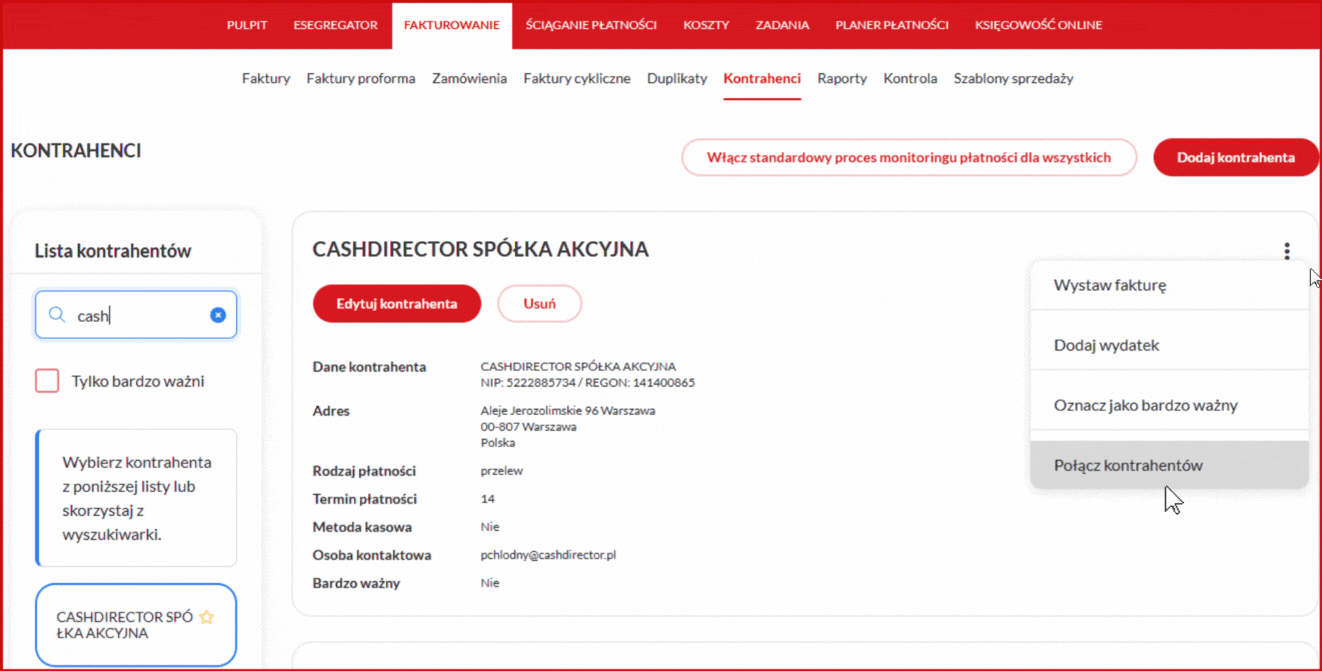Select Połącz kontrahentów menu option
Screen dimensions: 1322x671
pos(1169,465)
